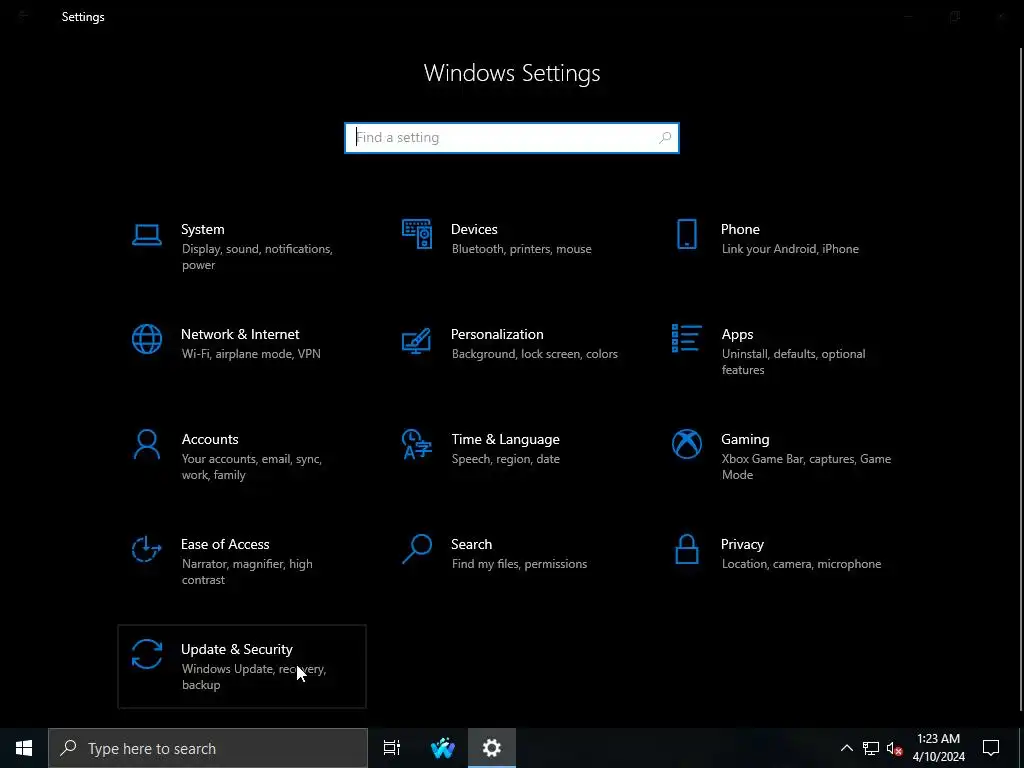The height and width of the screenshot is (768, 1024).
Task: Click the Privacy heading
Action: [x=742, y=545]
